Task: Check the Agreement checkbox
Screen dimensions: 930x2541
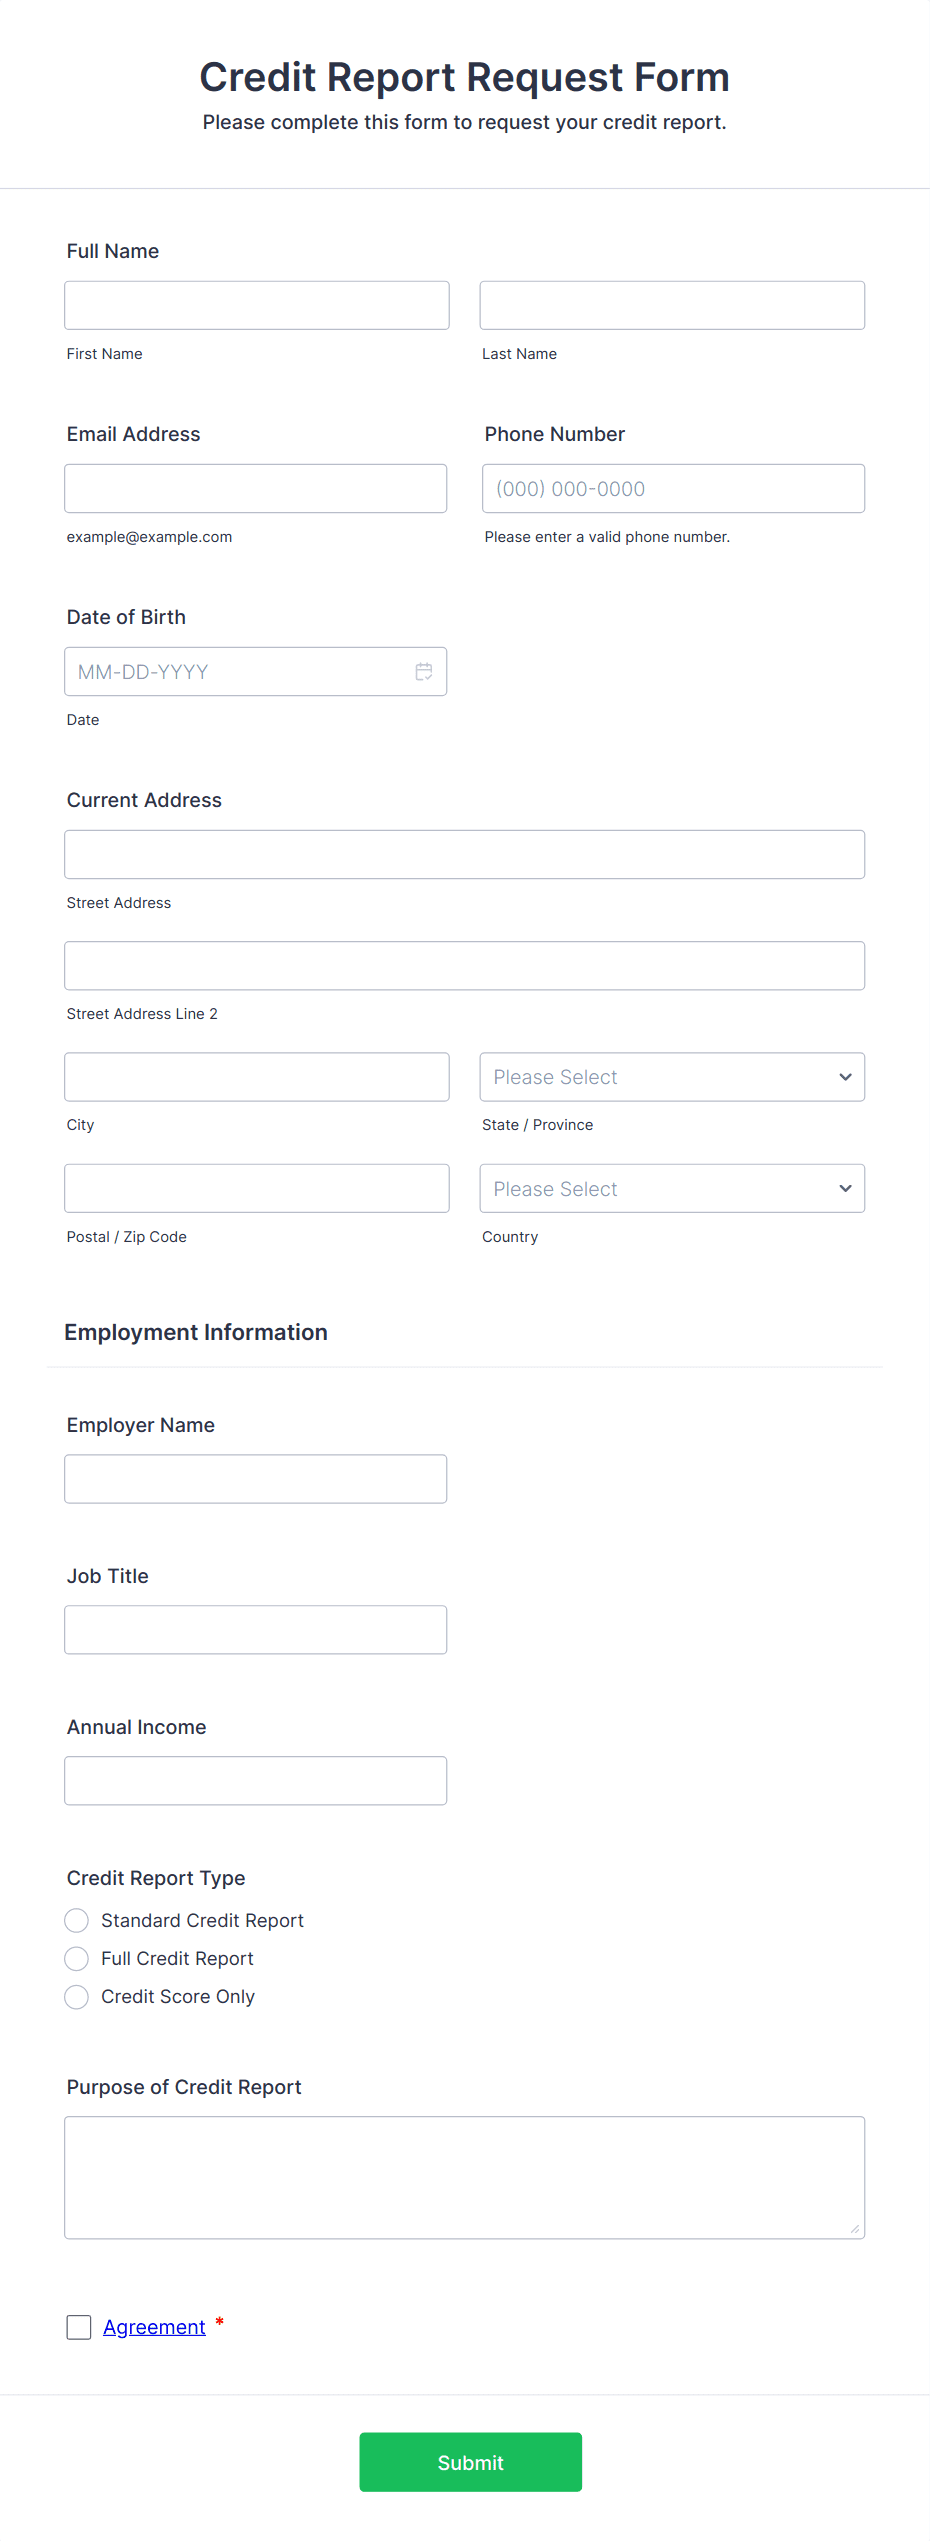Action: point(78,2327)
